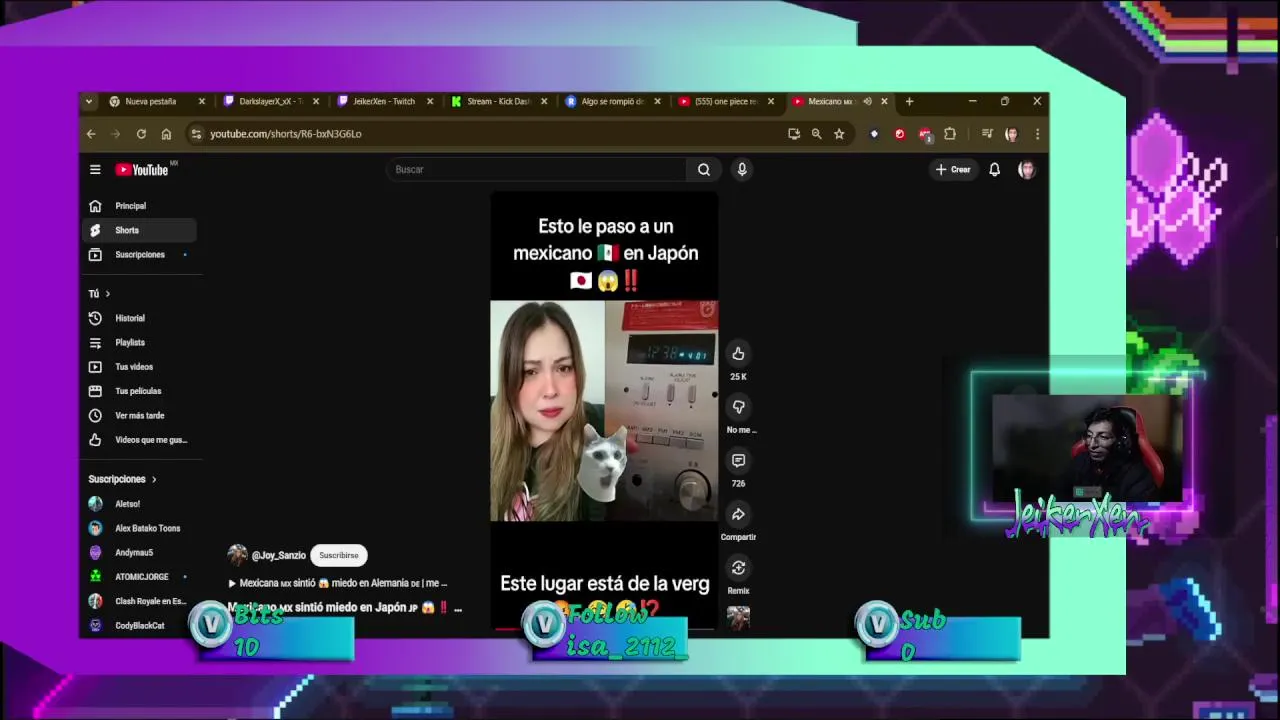The width and height of the screenshot is (1280, 720).
Task: Switch to the JeikerXen - Twitch tab
Action: pyautogui.click(x=383, y=101)
